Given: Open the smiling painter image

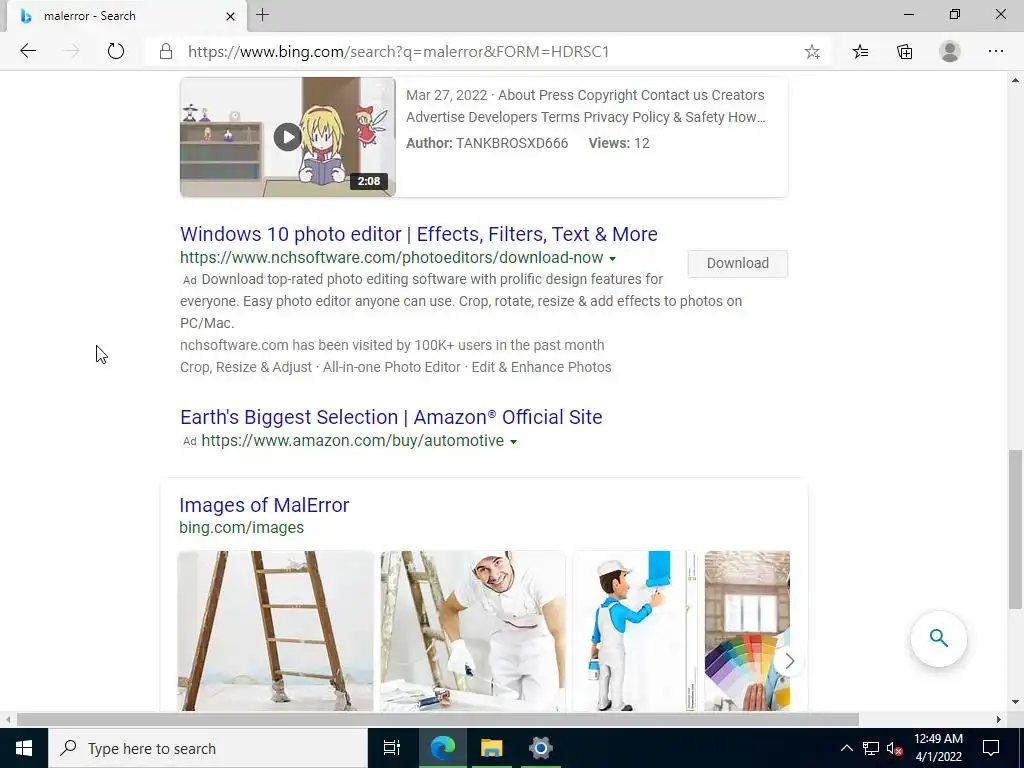Looking at the screenshot, I should click(473, 630).
